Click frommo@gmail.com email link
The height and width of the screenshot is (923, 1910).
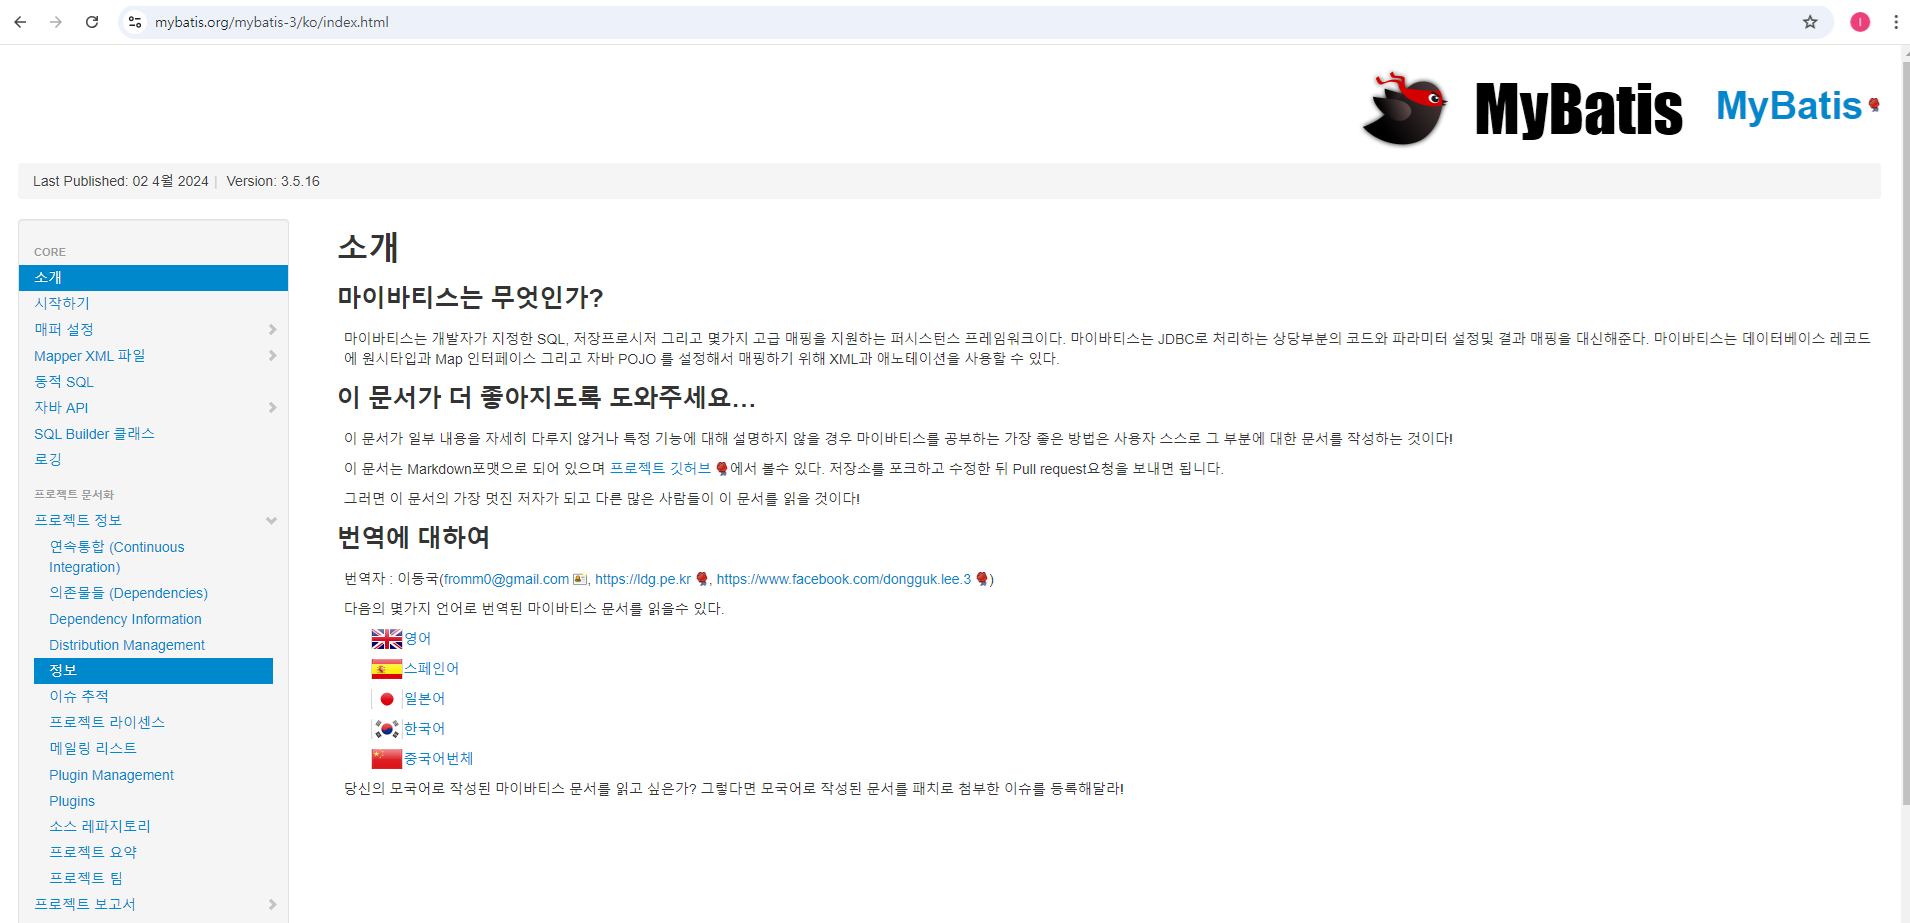pyautogui.click(x=507, y=579)
